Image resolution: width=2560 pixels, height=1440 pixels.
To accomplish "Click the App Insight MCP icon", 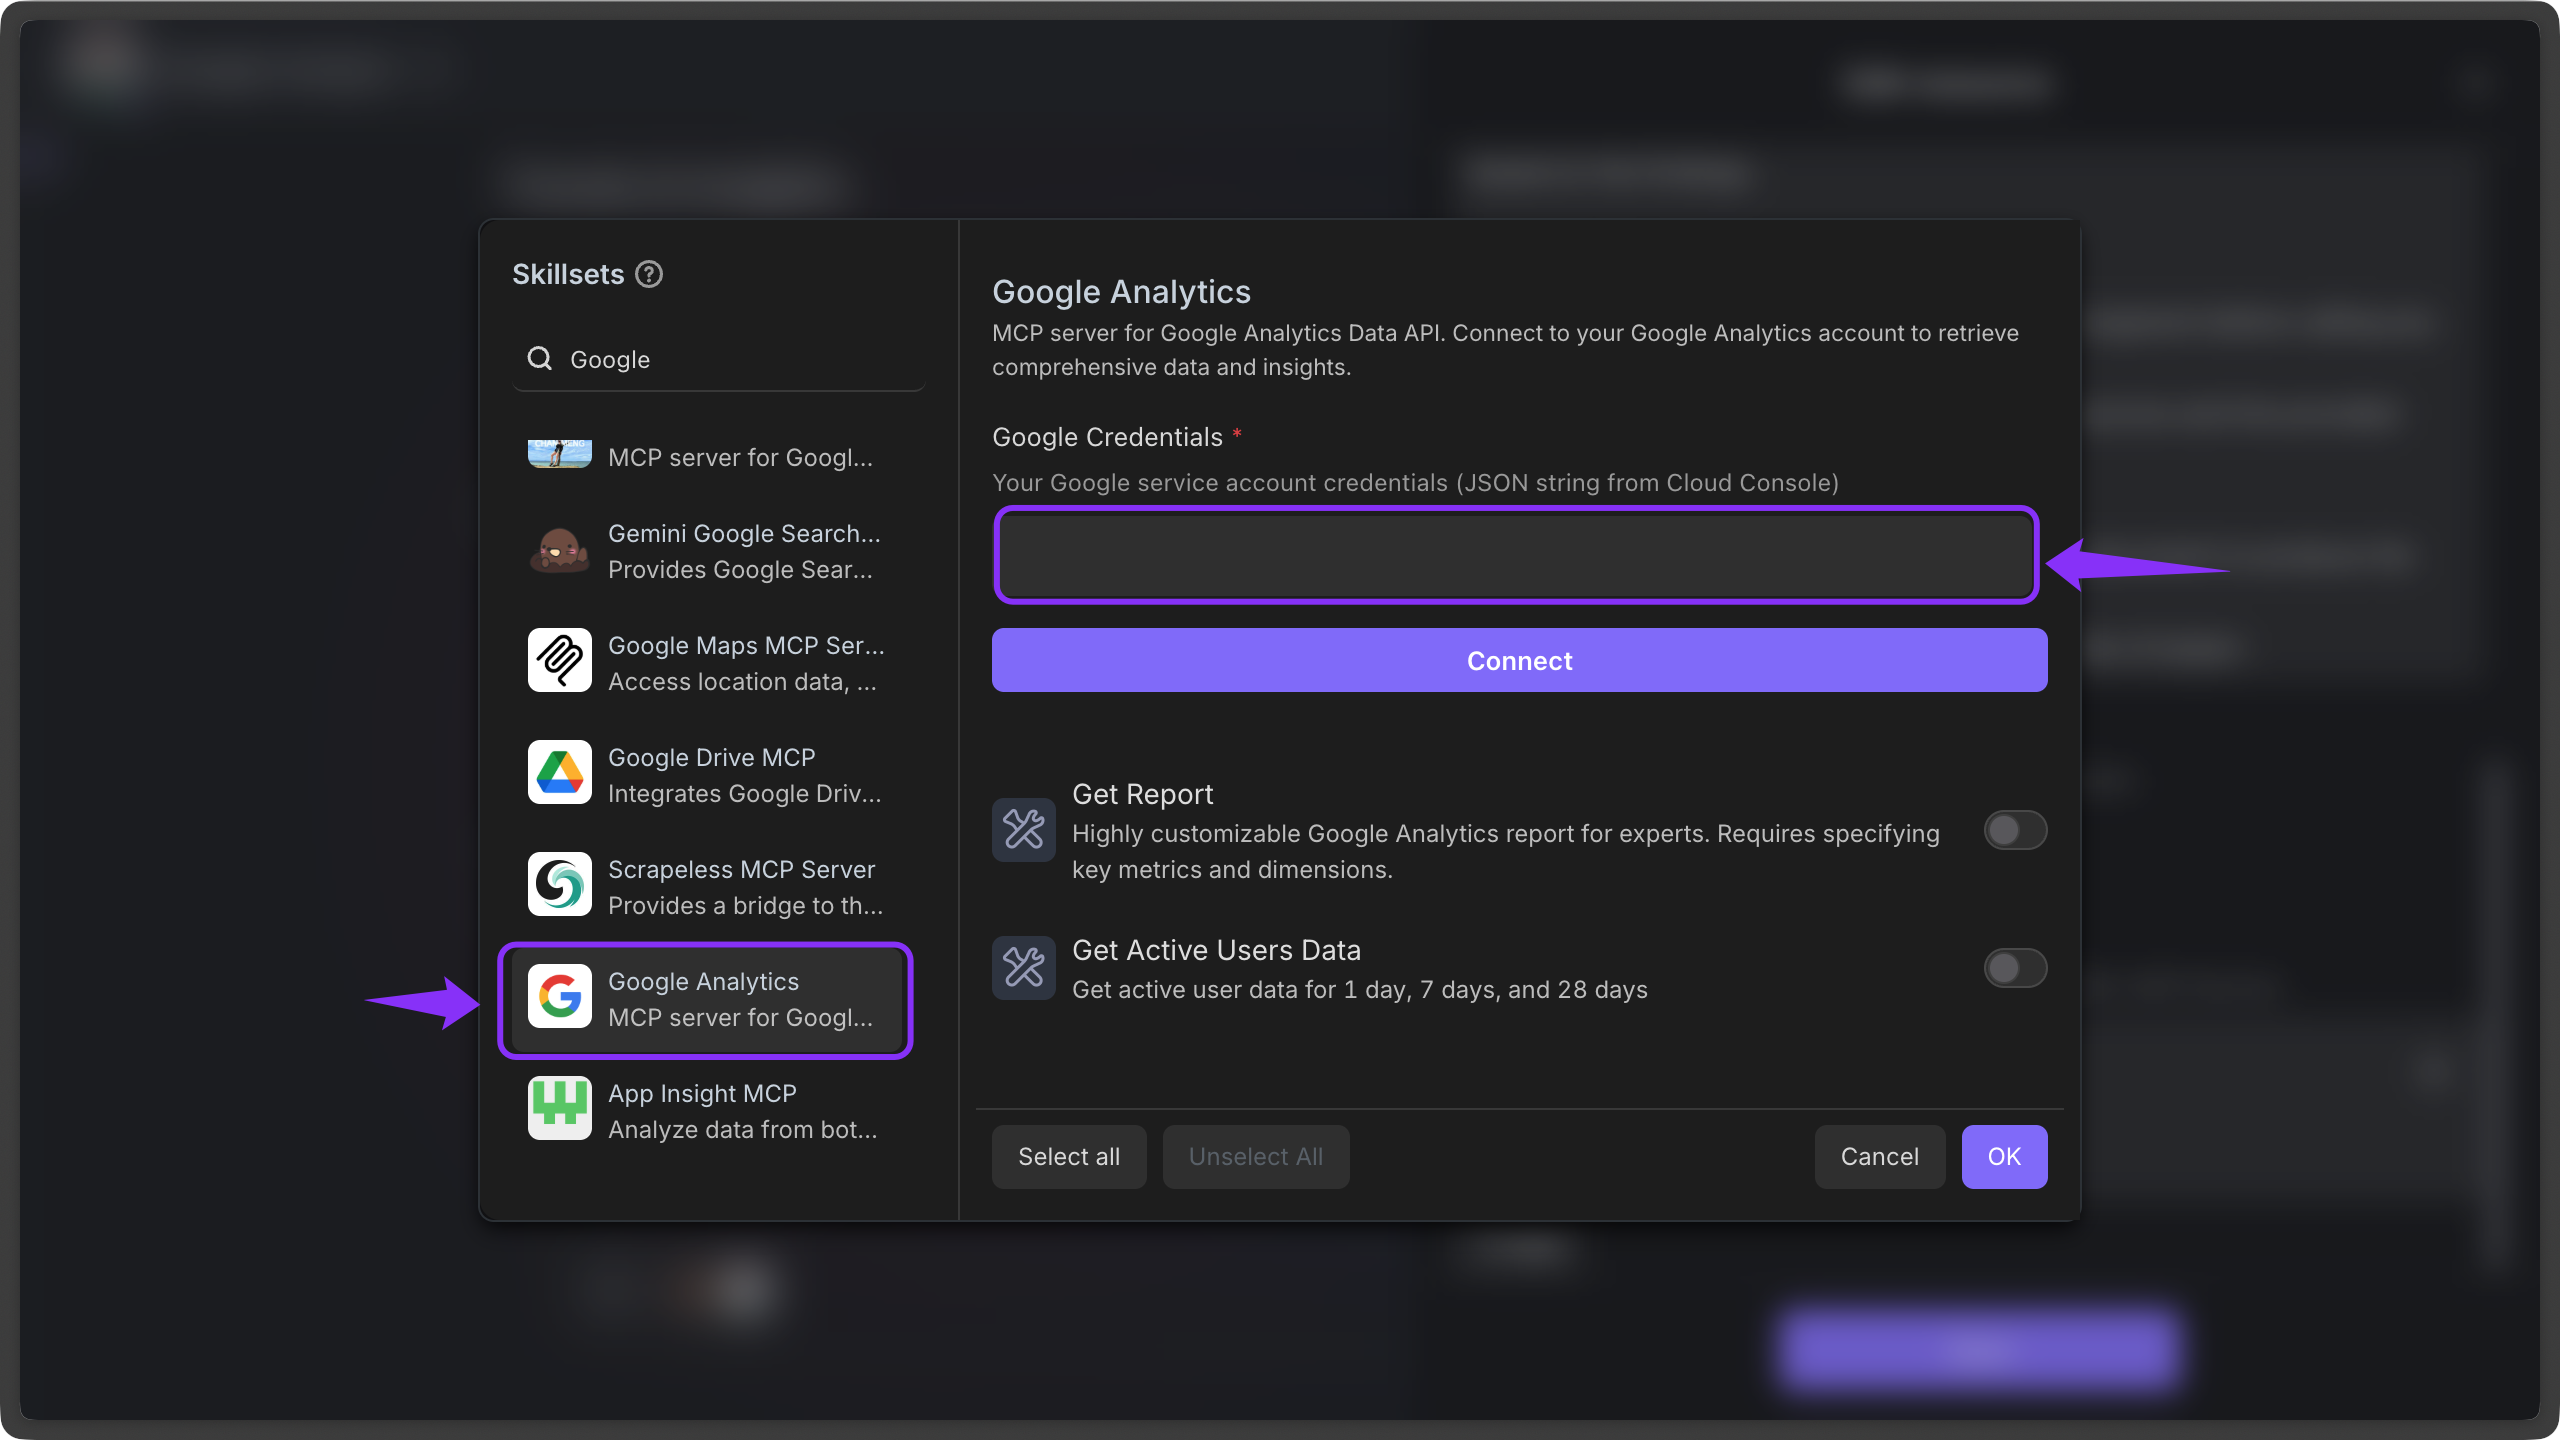I will (x=560, y=1108).
